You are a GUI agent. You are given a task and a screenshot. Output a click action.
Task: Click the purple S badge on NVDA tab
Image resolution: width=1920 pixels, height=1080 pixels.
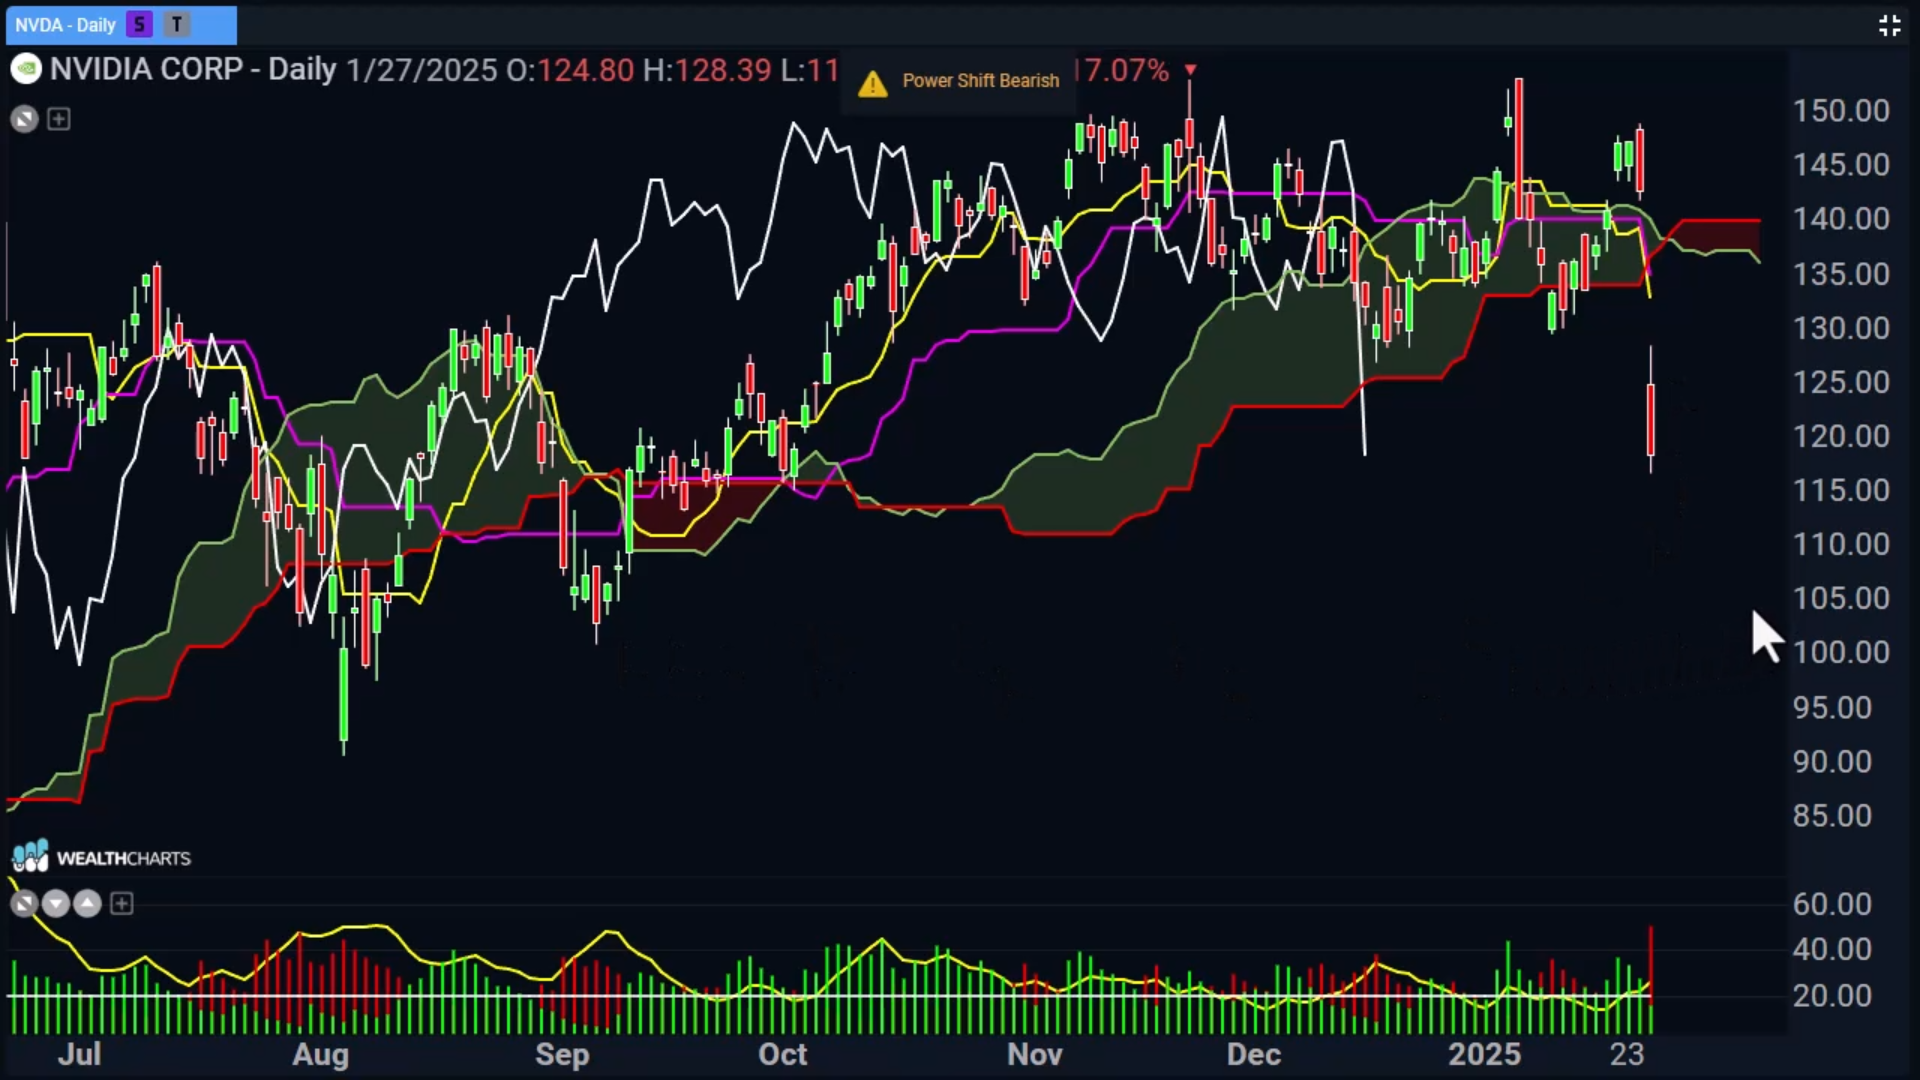click(140, 25)
